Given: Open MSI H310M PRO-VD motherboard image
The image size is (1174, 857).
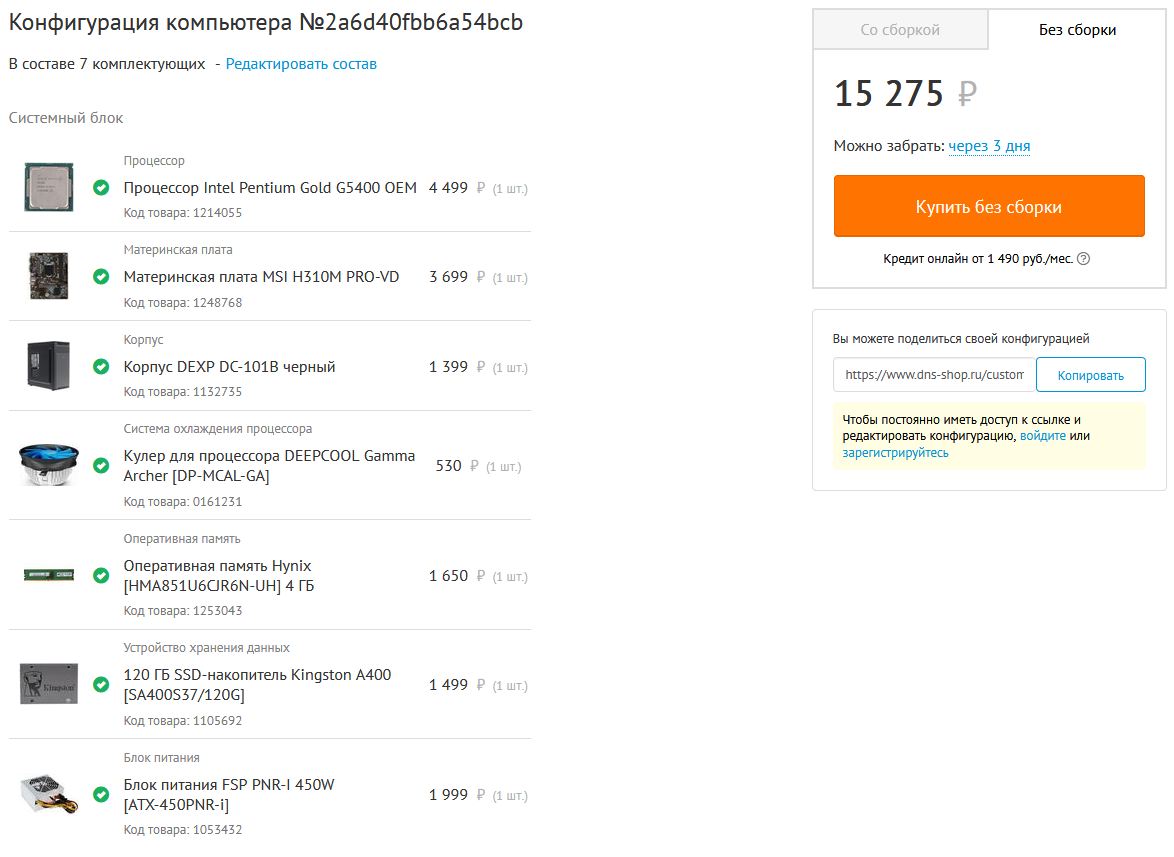Looking at the screenshot, I should [48, 276].
